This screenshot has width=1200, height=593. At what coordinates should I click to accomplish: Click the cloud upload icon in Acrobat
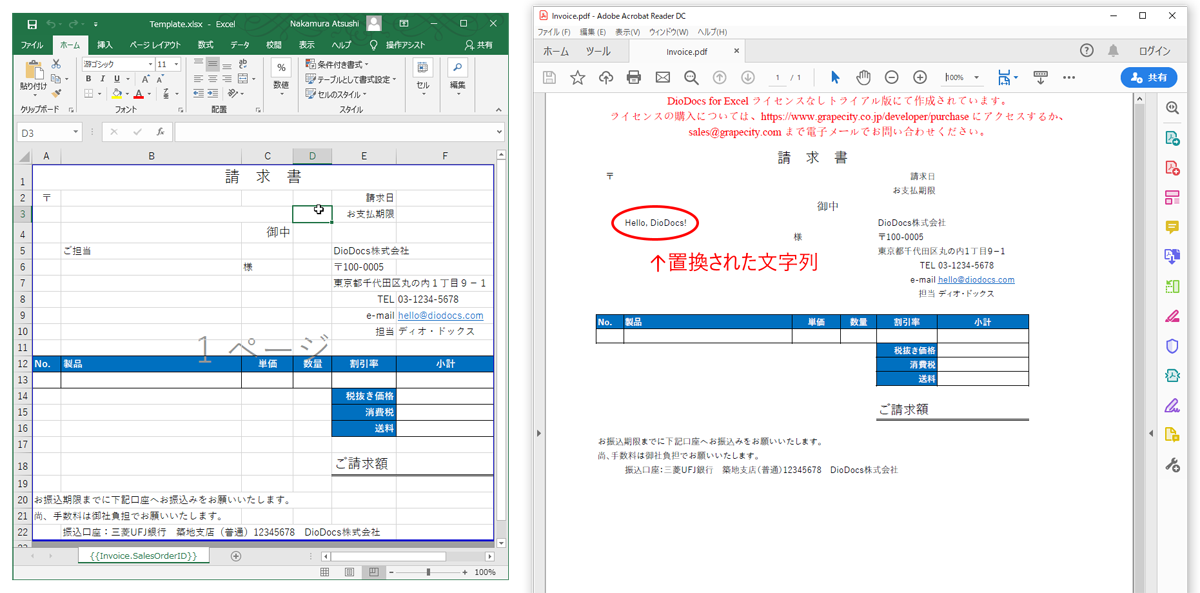click(x=606, y=77)
